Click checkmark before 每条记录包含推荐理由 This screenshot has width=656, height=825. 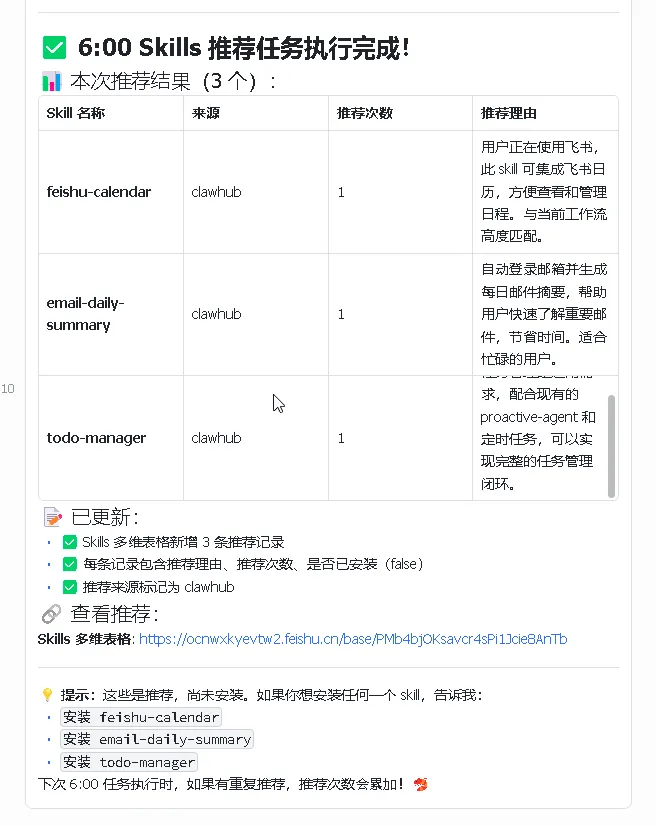click(x=69, y=564)
